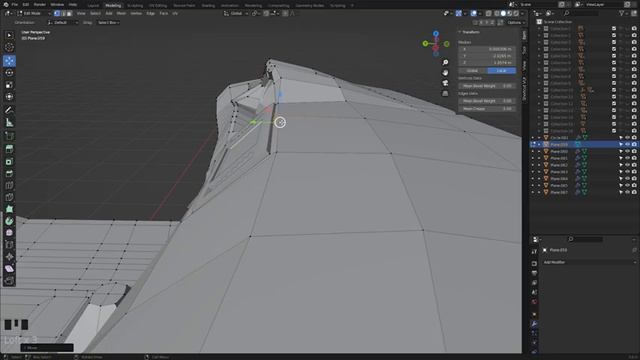Image resolution: width=640 pixels, height=360 pixels.
Task: Hide Circle.001 object via eye icon
Action: tap(627, 138)
